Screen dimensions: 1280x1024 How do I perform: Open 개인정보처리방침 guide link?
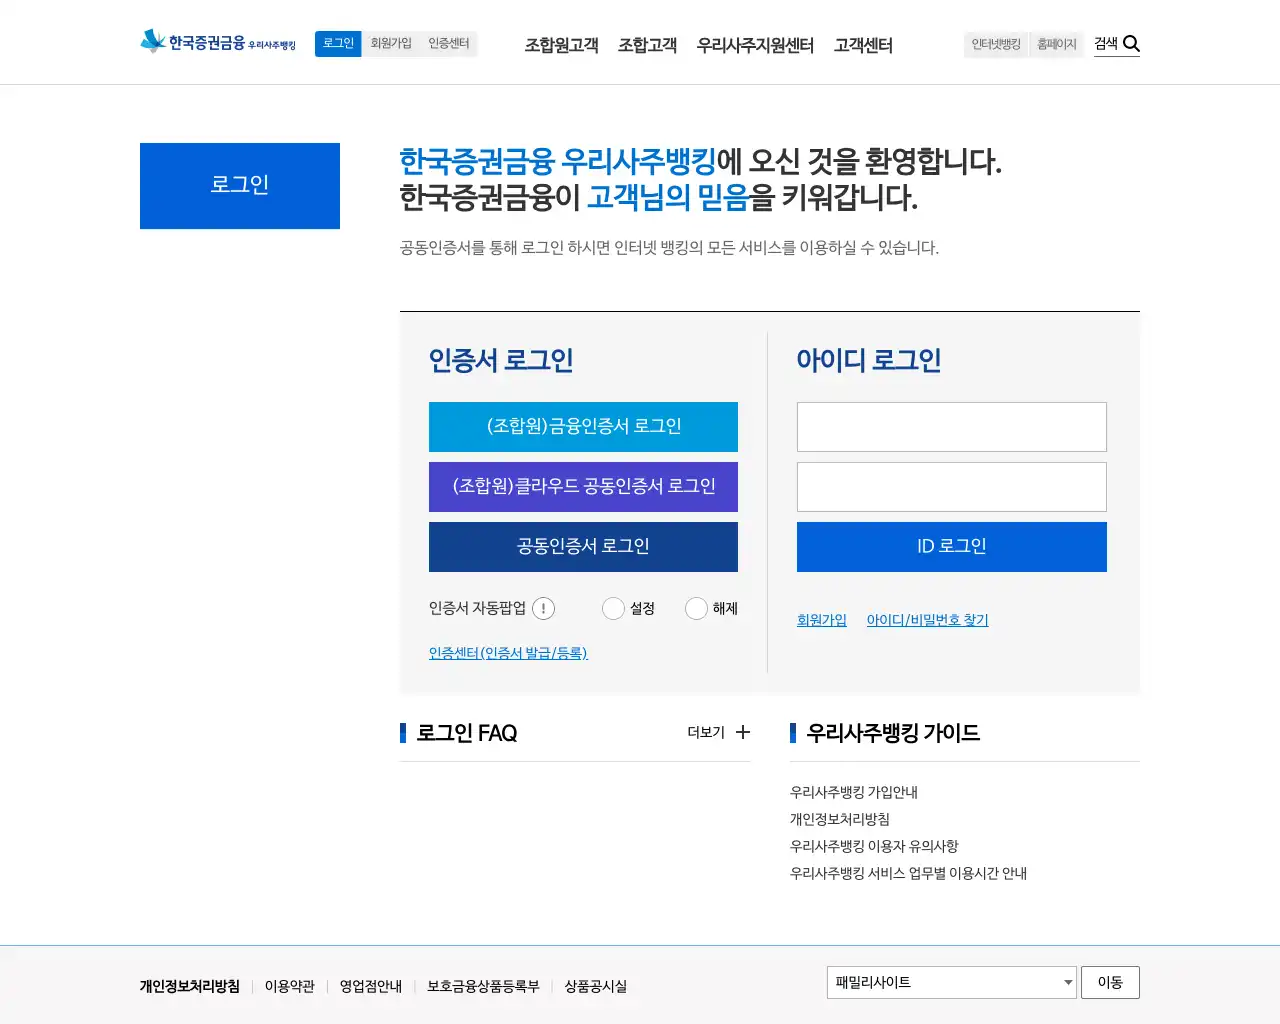click(x=840, y=819)
